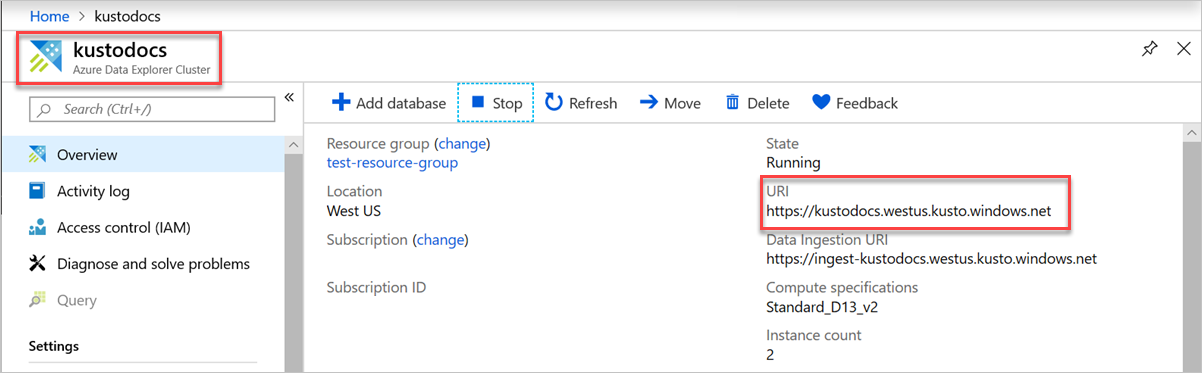Collapse the sidebar with double chevron

click(288, 97)
